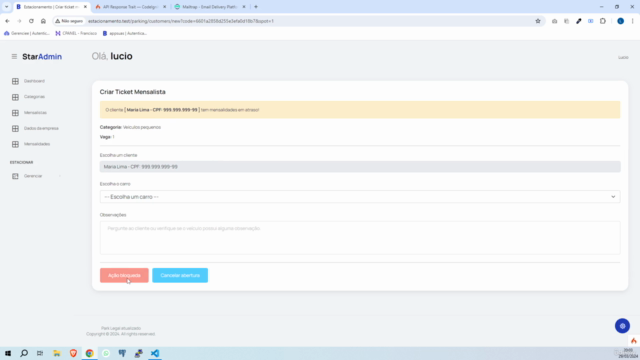Open Mensalidades in the sidebar
The image size is (640, 360).
(x=37, y=144)
